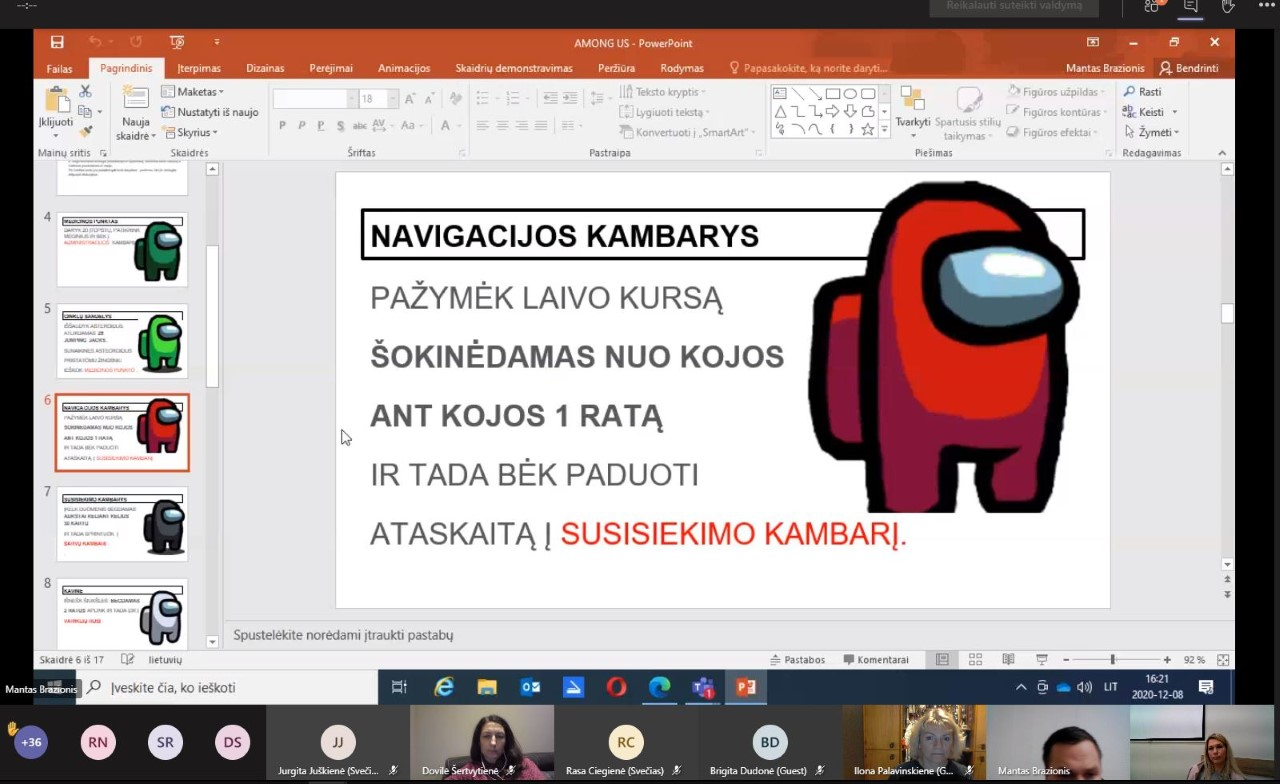This screenshot has height=784, width=1280.
Task: Click the Task View icon on taskbar
Action: click(399, 687)
